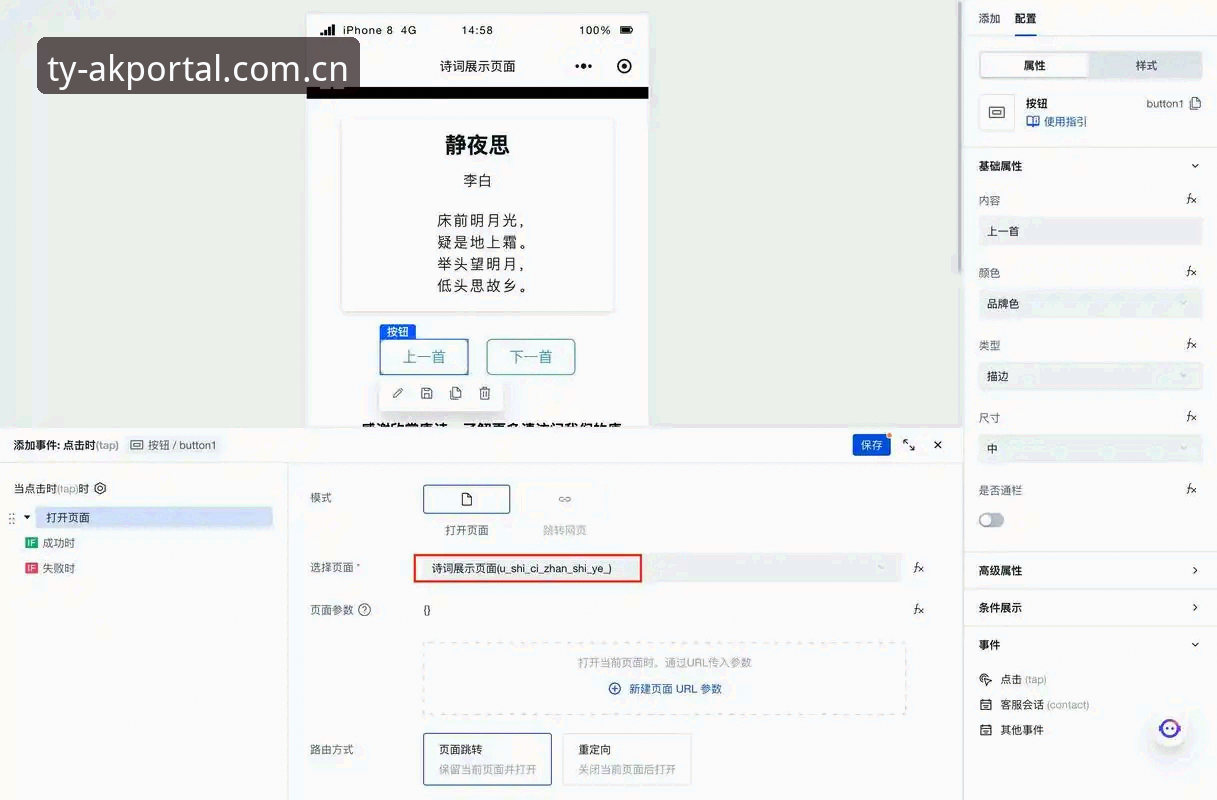1217x800 pixels.
Task: Click the poem title 静夜思
Action: (x=477, y=145)
